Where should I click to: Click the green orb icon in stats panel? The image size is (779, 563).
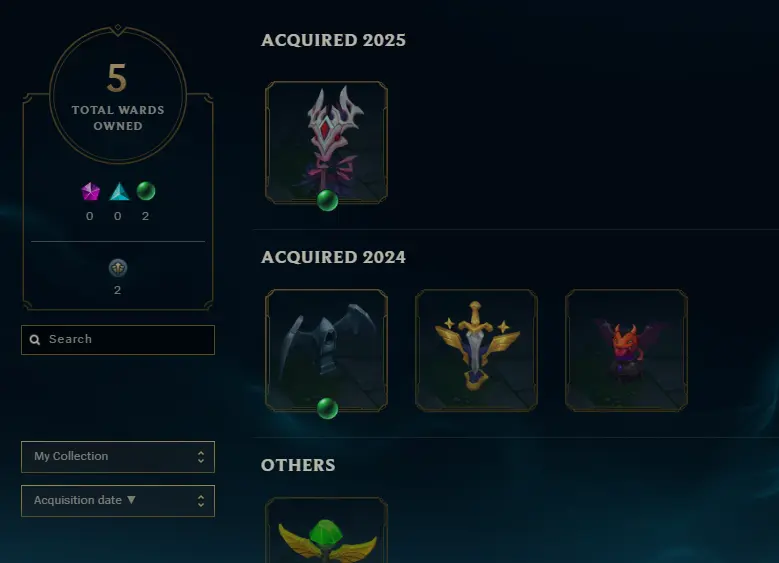[x=146, y=191]
